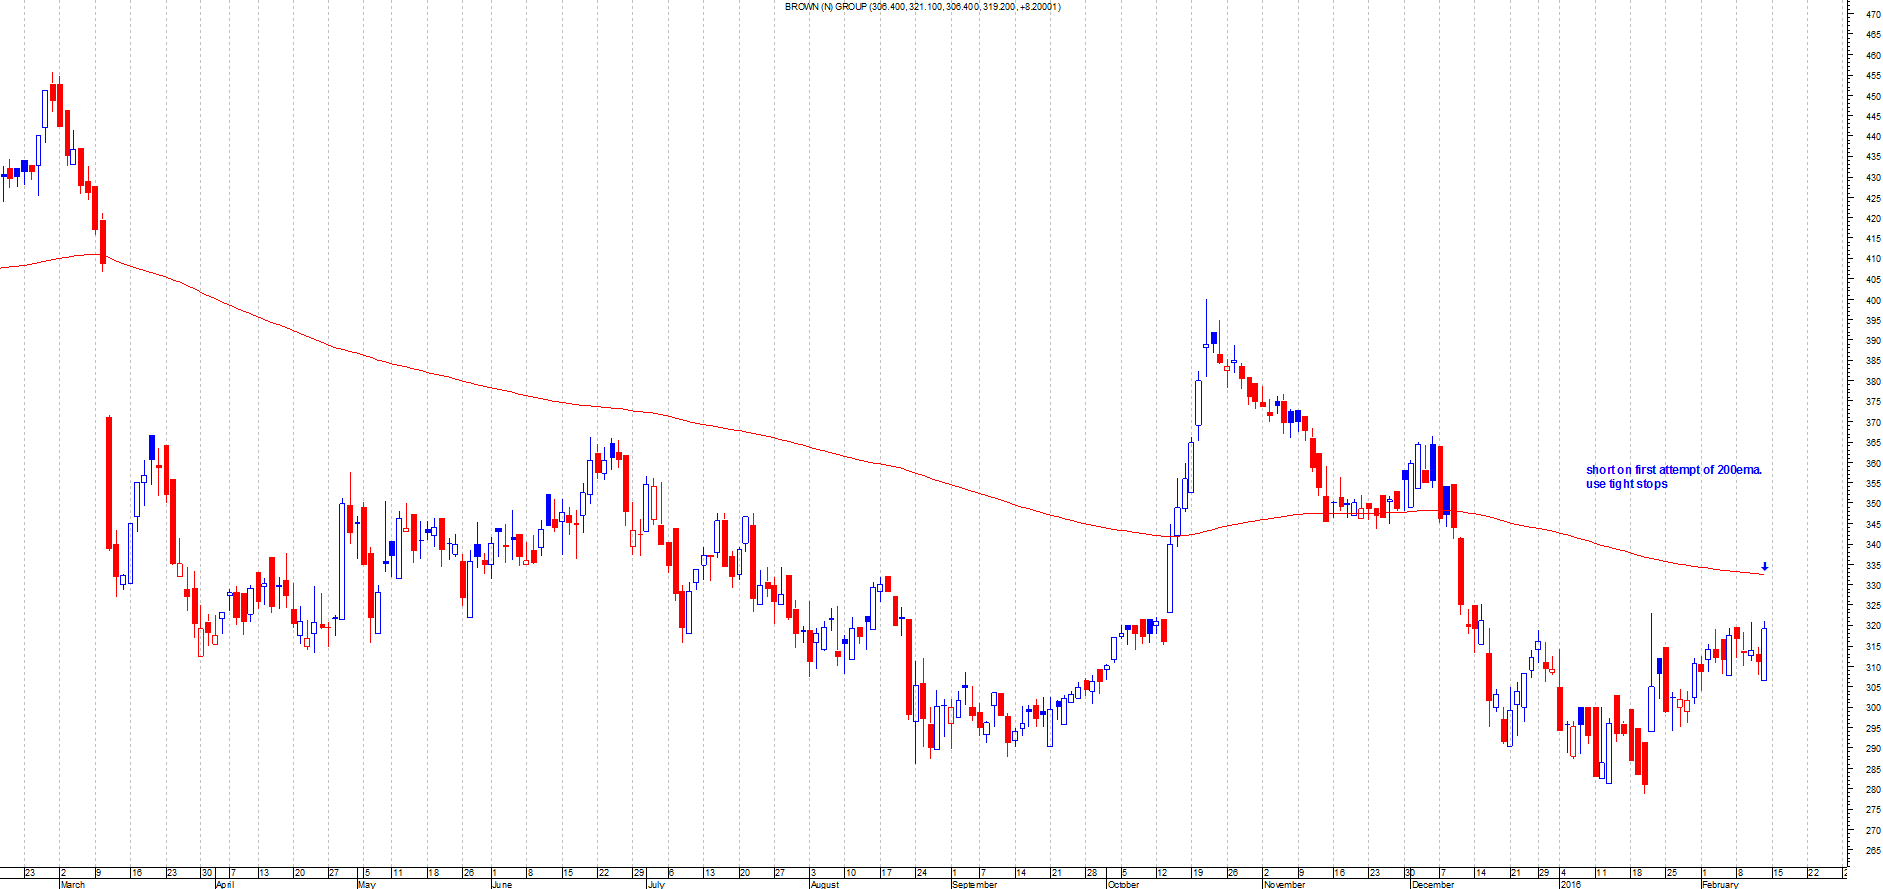1883x889 pixels.
Task: Click the December label on the date axis
Action: 1433,884
